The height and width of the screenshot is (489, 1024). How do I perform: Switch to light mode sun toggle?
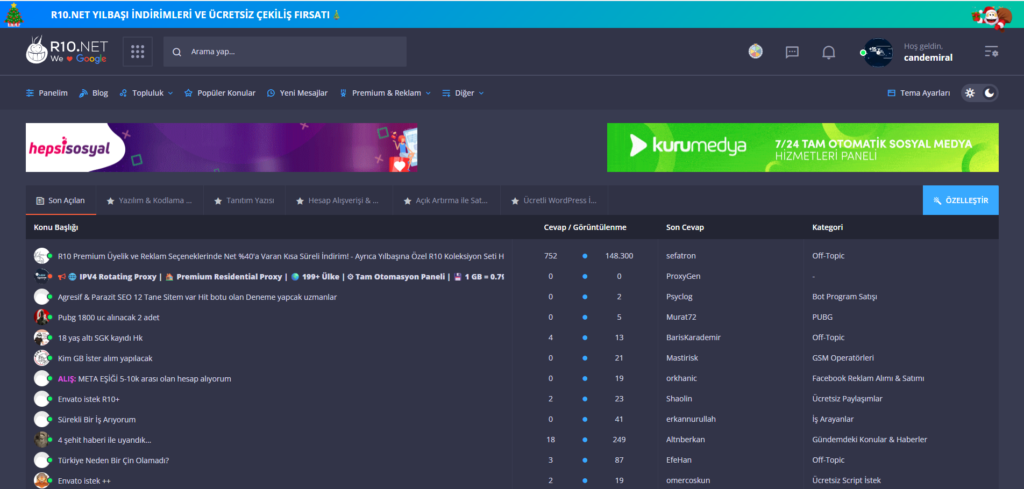pos(969,93)
